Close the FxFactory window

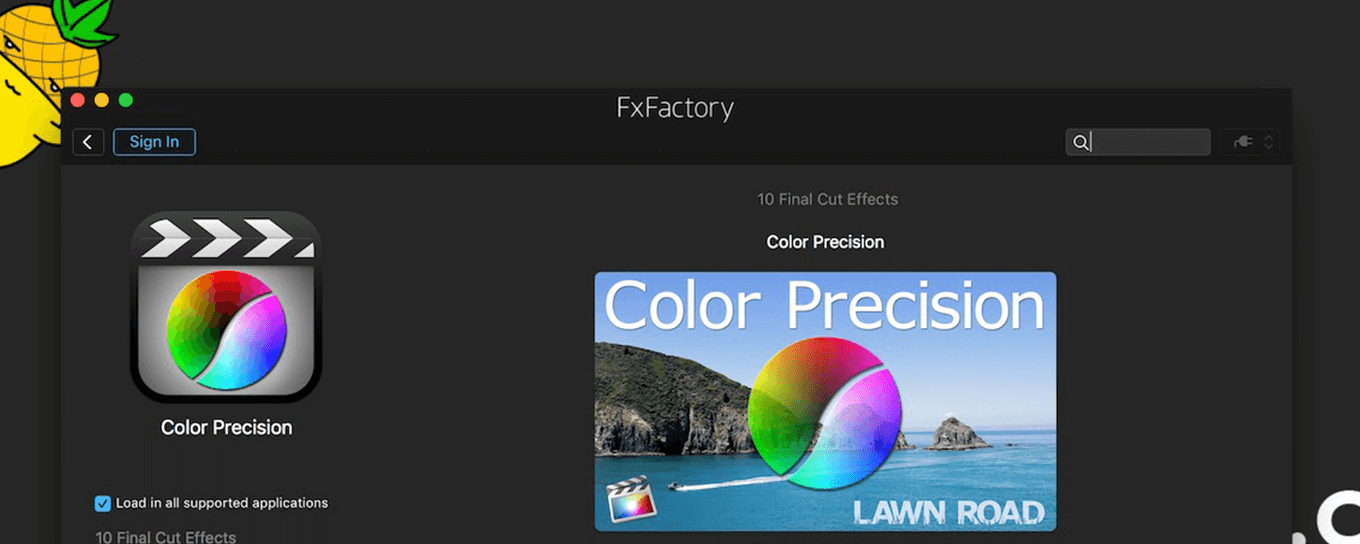(x=77, y=100)
